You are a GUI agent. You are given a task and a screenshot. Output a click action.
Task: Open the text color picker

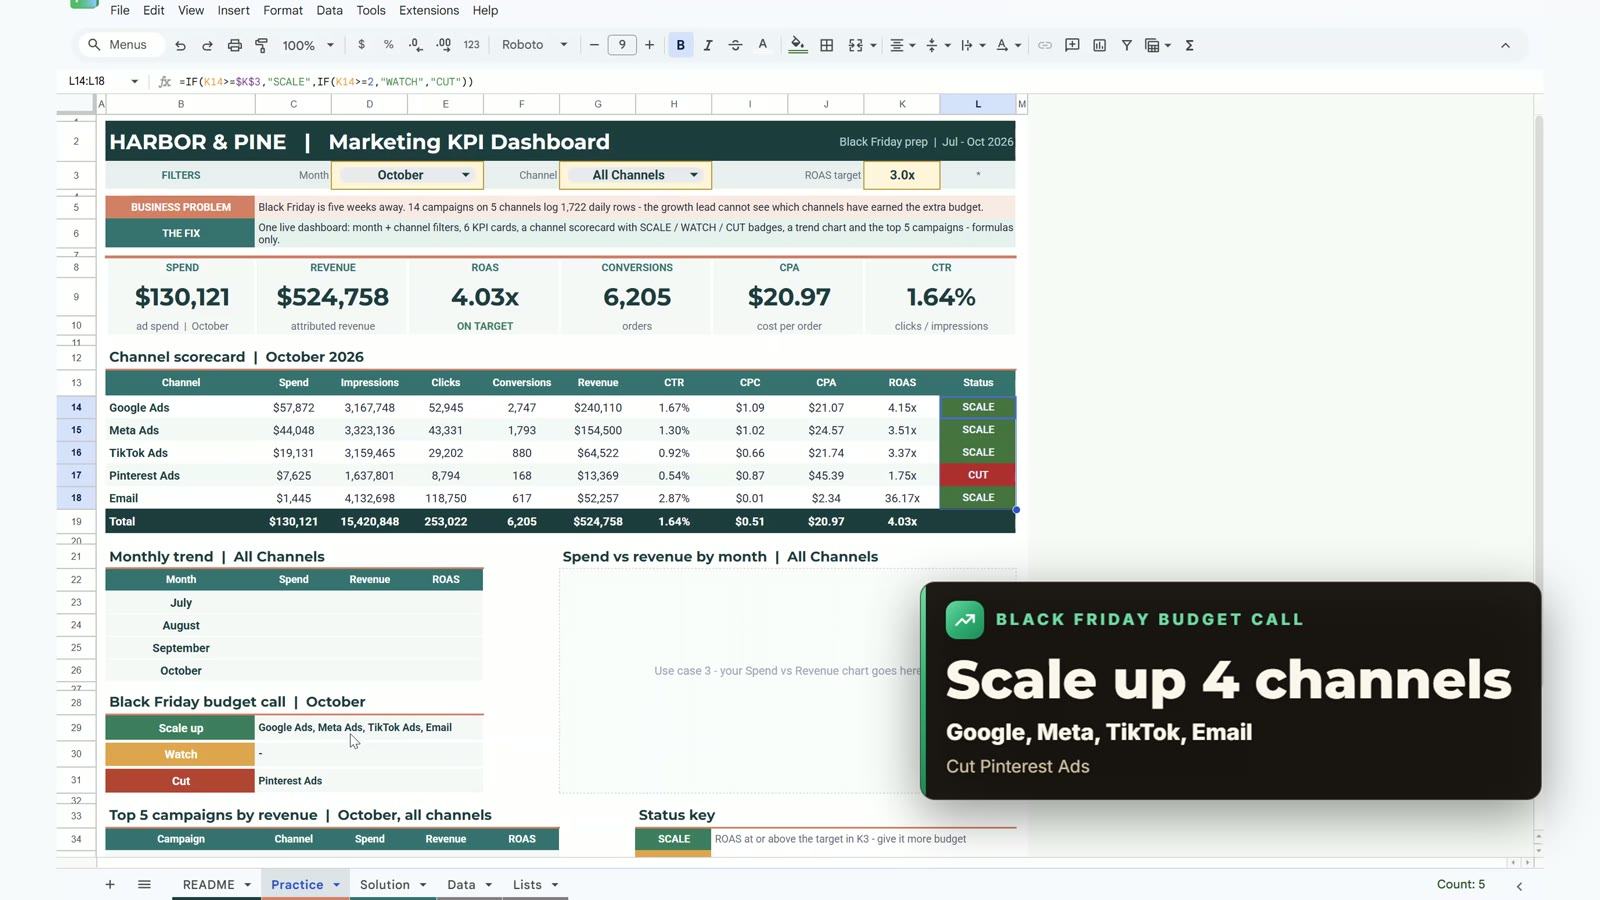pos(763,45)
